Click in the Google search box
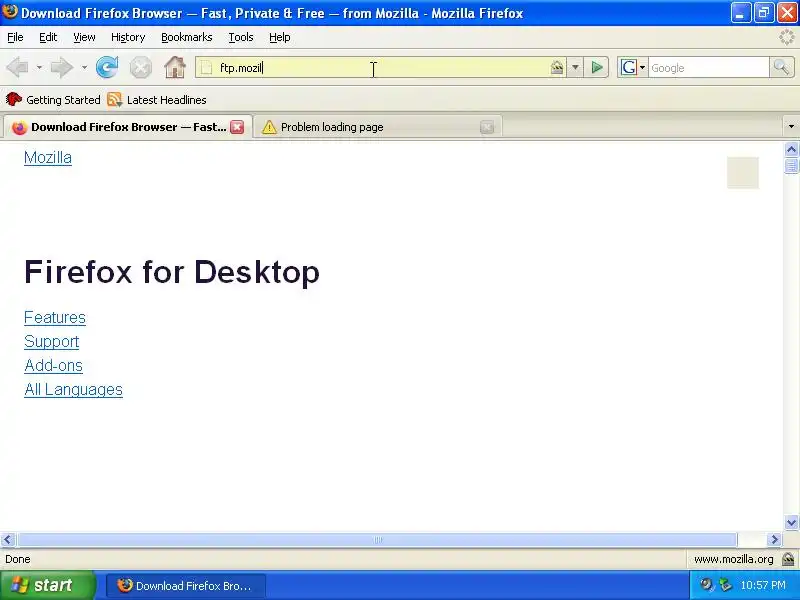The width and height of the screenshot is (800, 600). 709,67
